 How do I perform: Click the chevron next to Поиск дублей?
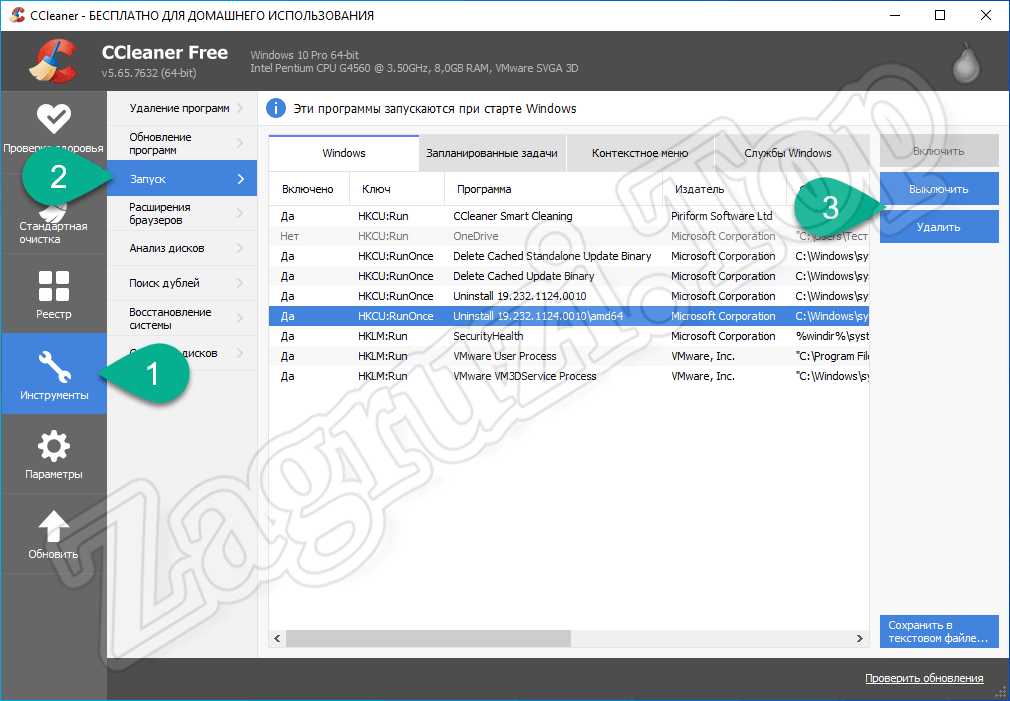[x=241, y=283]
